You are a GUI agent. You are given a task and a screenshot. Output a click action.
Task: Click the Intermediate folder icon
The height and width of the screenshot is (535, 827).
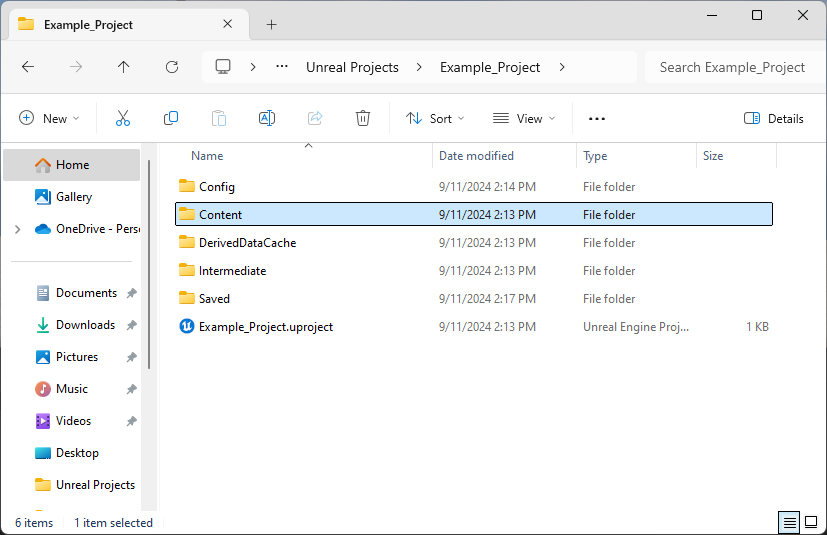(x=187, y=270)
